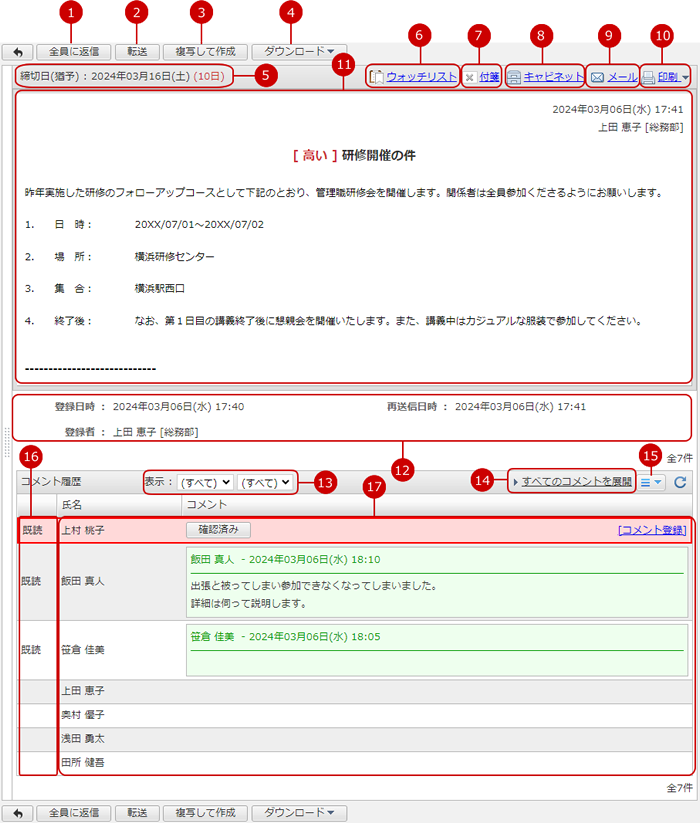Click 飯田 真人 comment header dated 18:10
Screen dimensions: 700x823
click(x=285, y=560)
